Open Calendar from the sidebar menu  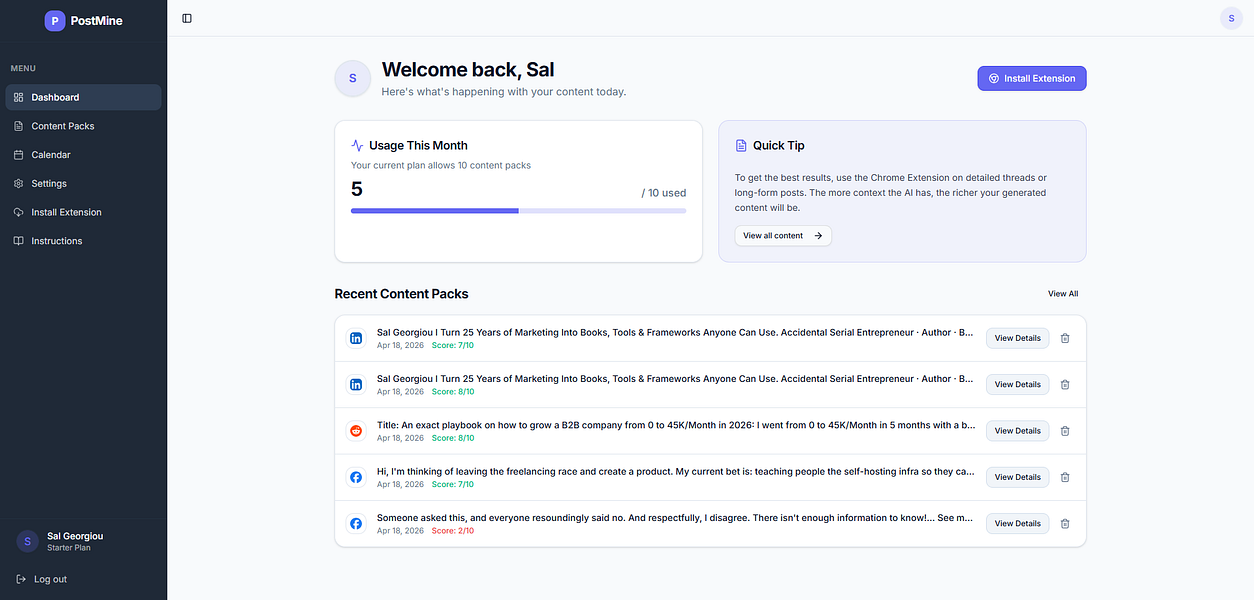(x=83, y=155)
